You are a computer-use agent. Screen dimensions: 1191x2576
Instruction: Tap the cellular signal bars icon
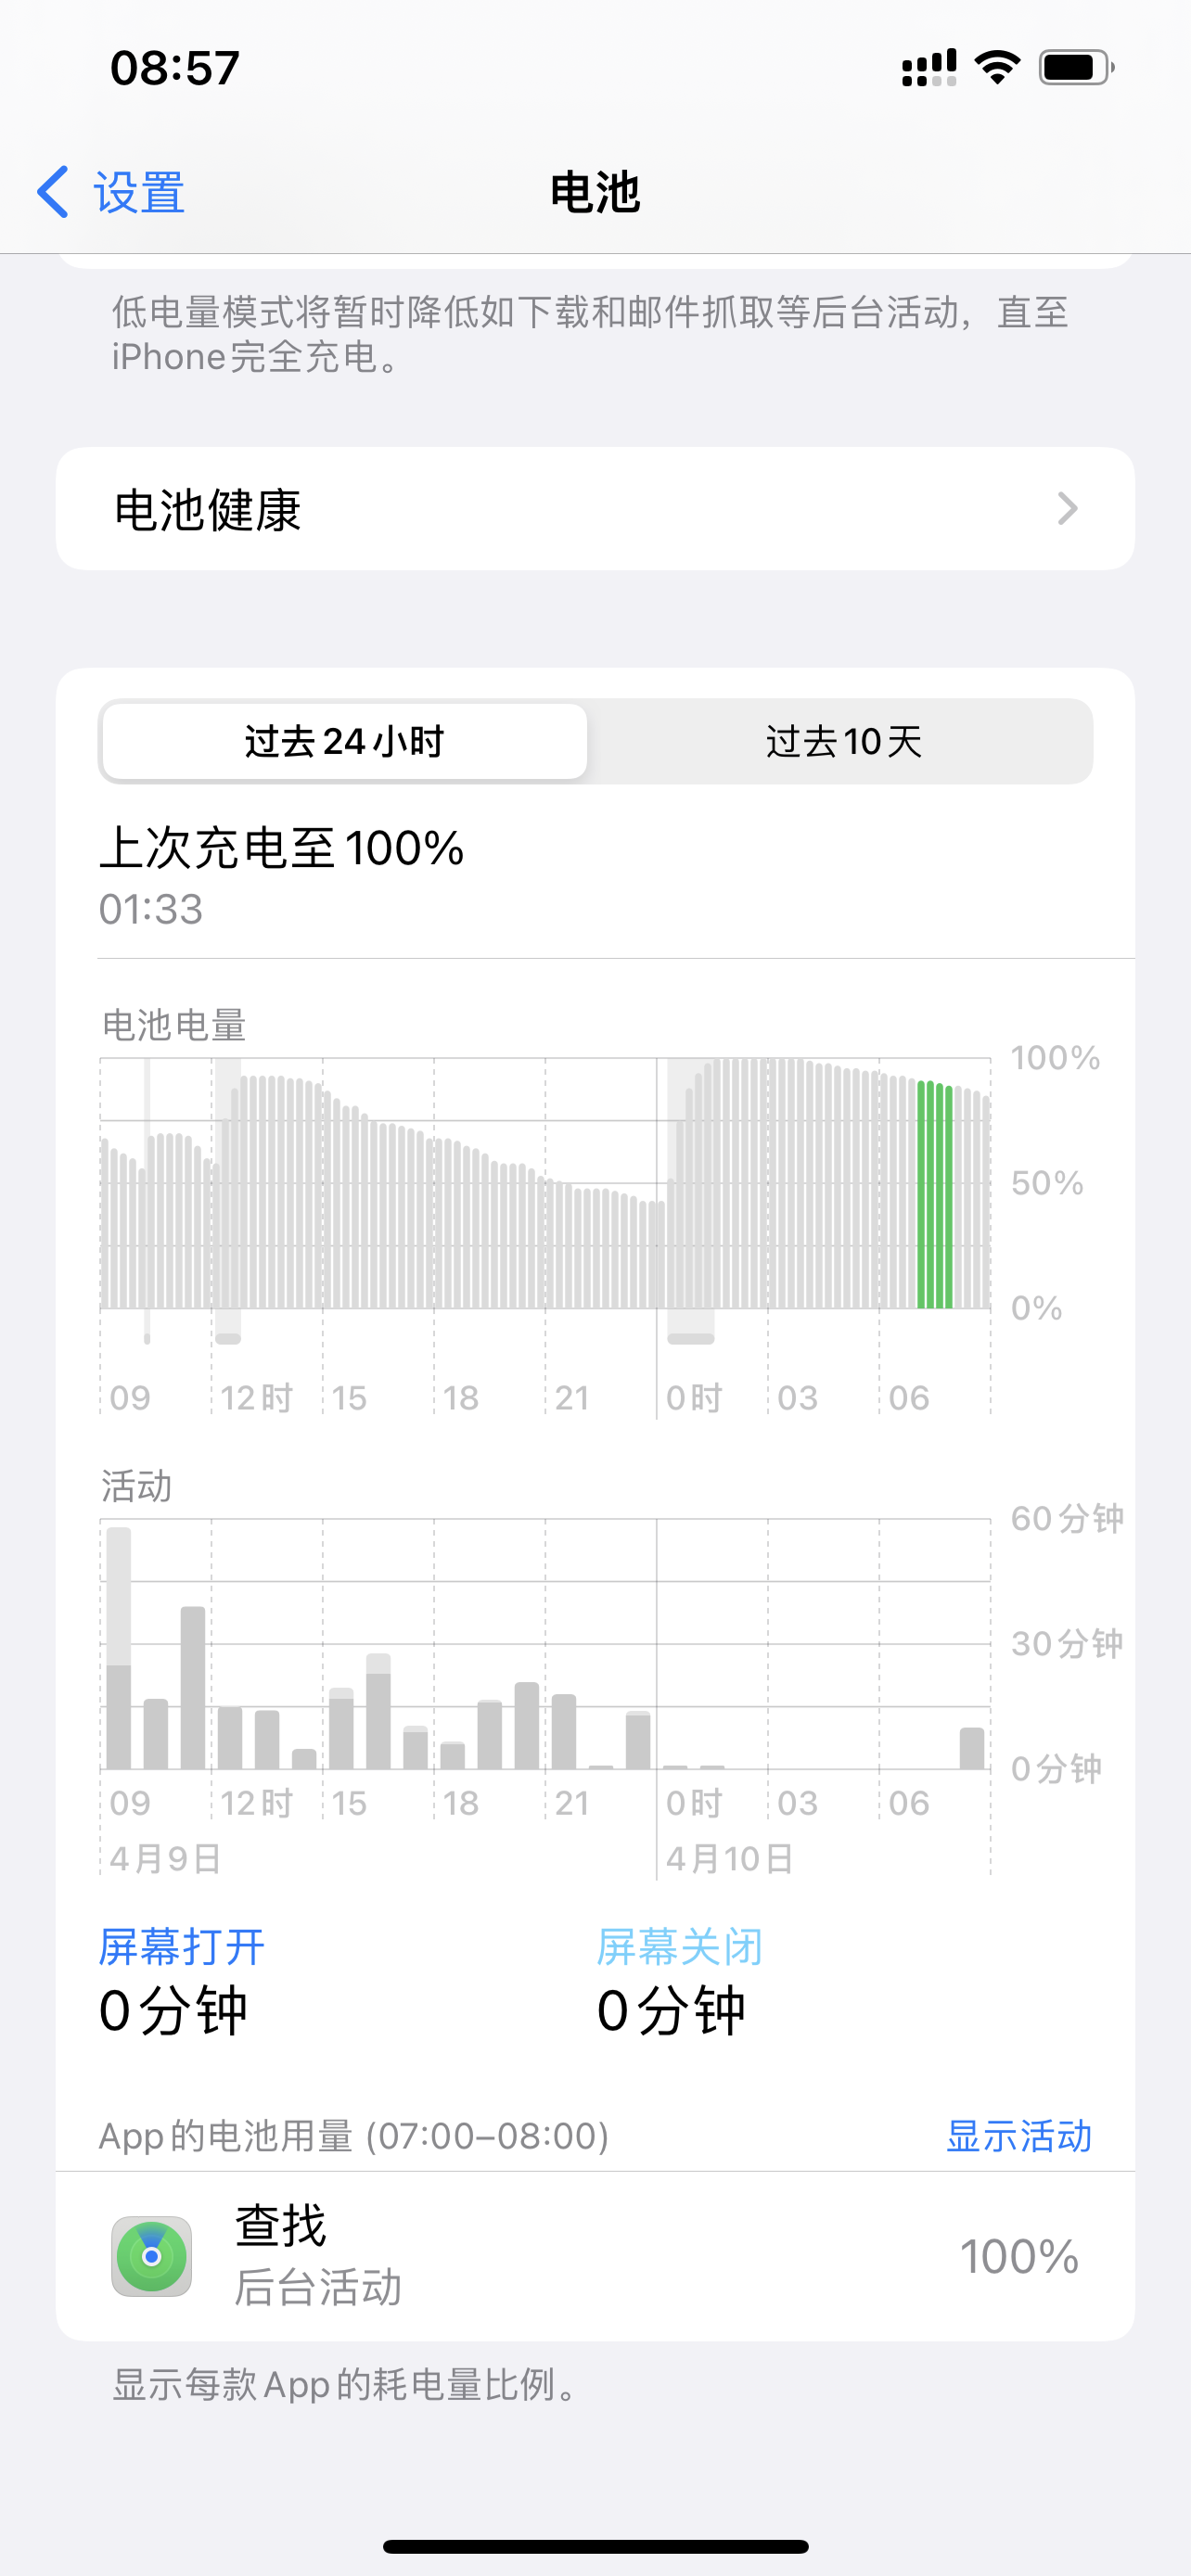click(929, 68)
